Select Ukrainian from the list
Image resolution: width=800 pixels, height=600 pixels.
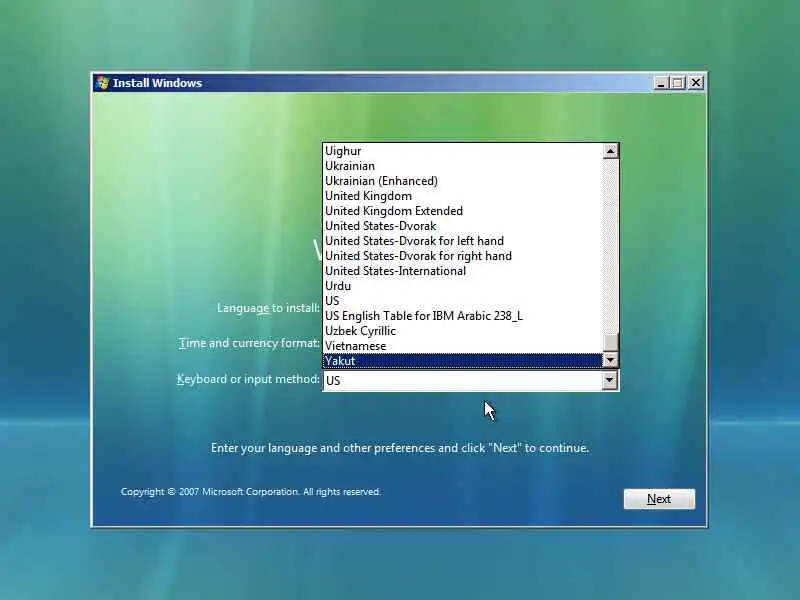[462, 166]
